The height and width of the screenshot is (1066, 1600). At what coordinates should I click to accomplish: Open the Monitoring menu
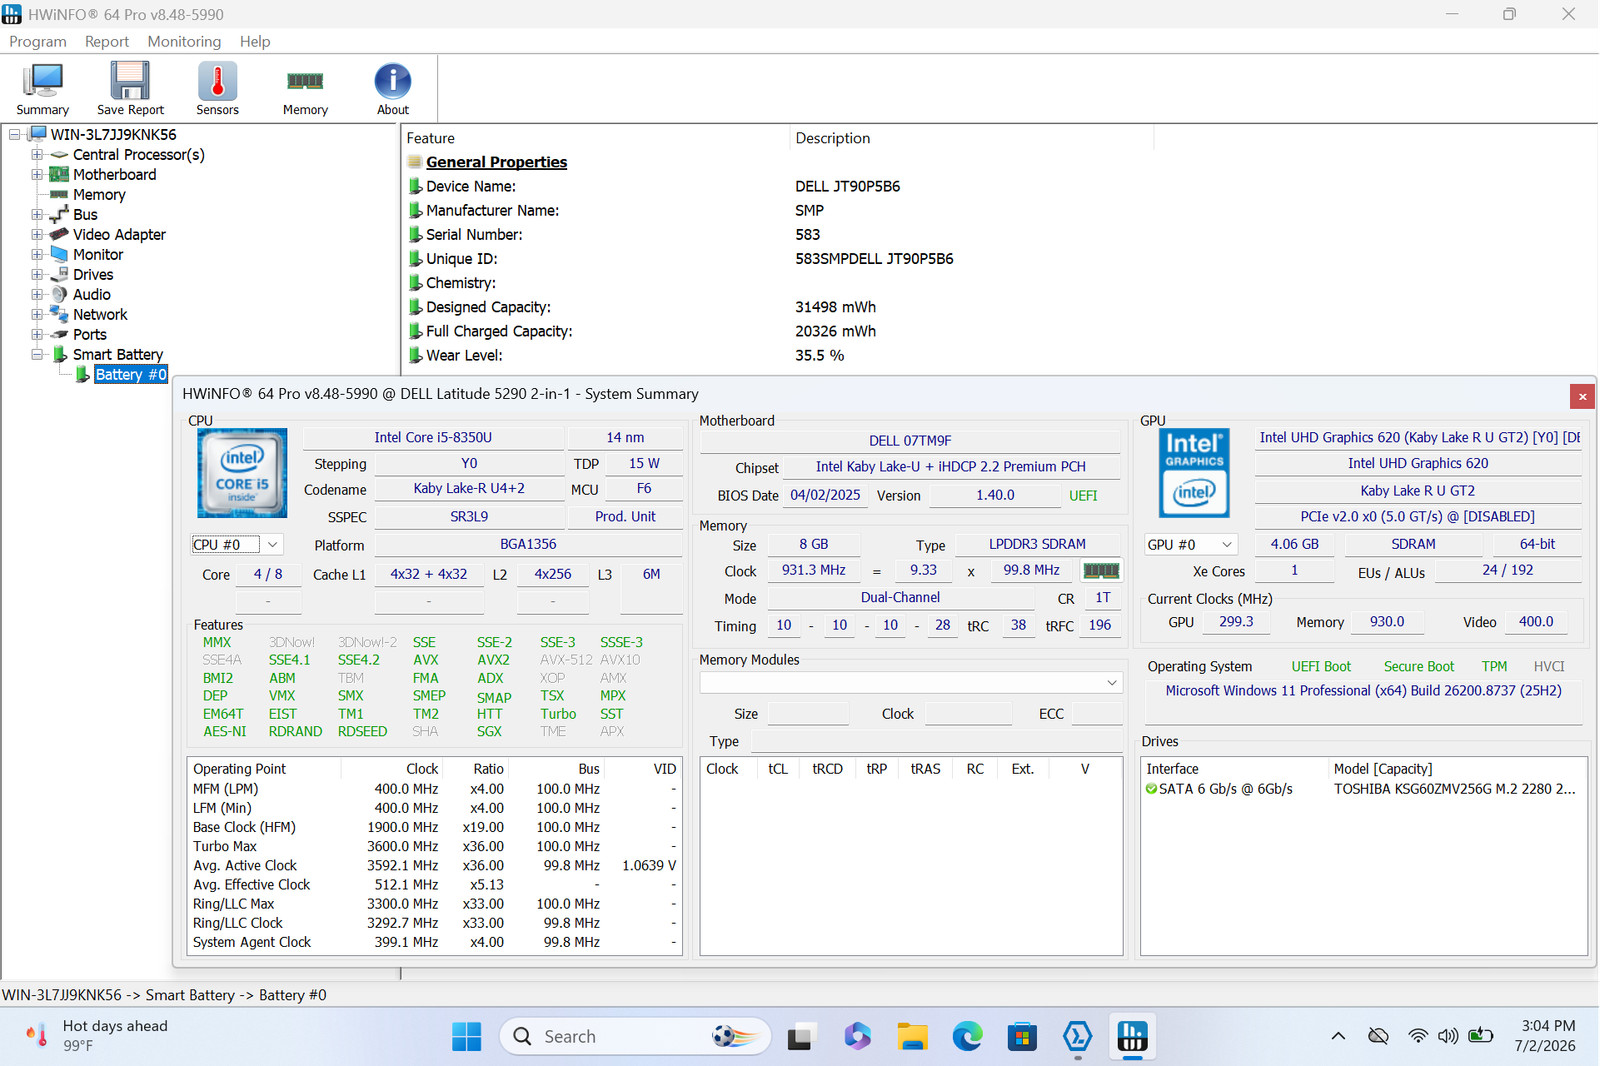pyautogui.click(x=184, y=42)
